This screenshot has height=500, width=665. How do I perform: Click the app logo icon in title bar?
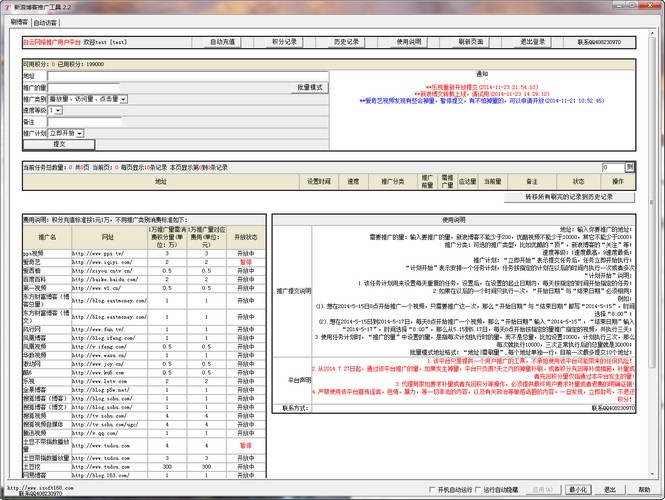(x=8, y=6)
